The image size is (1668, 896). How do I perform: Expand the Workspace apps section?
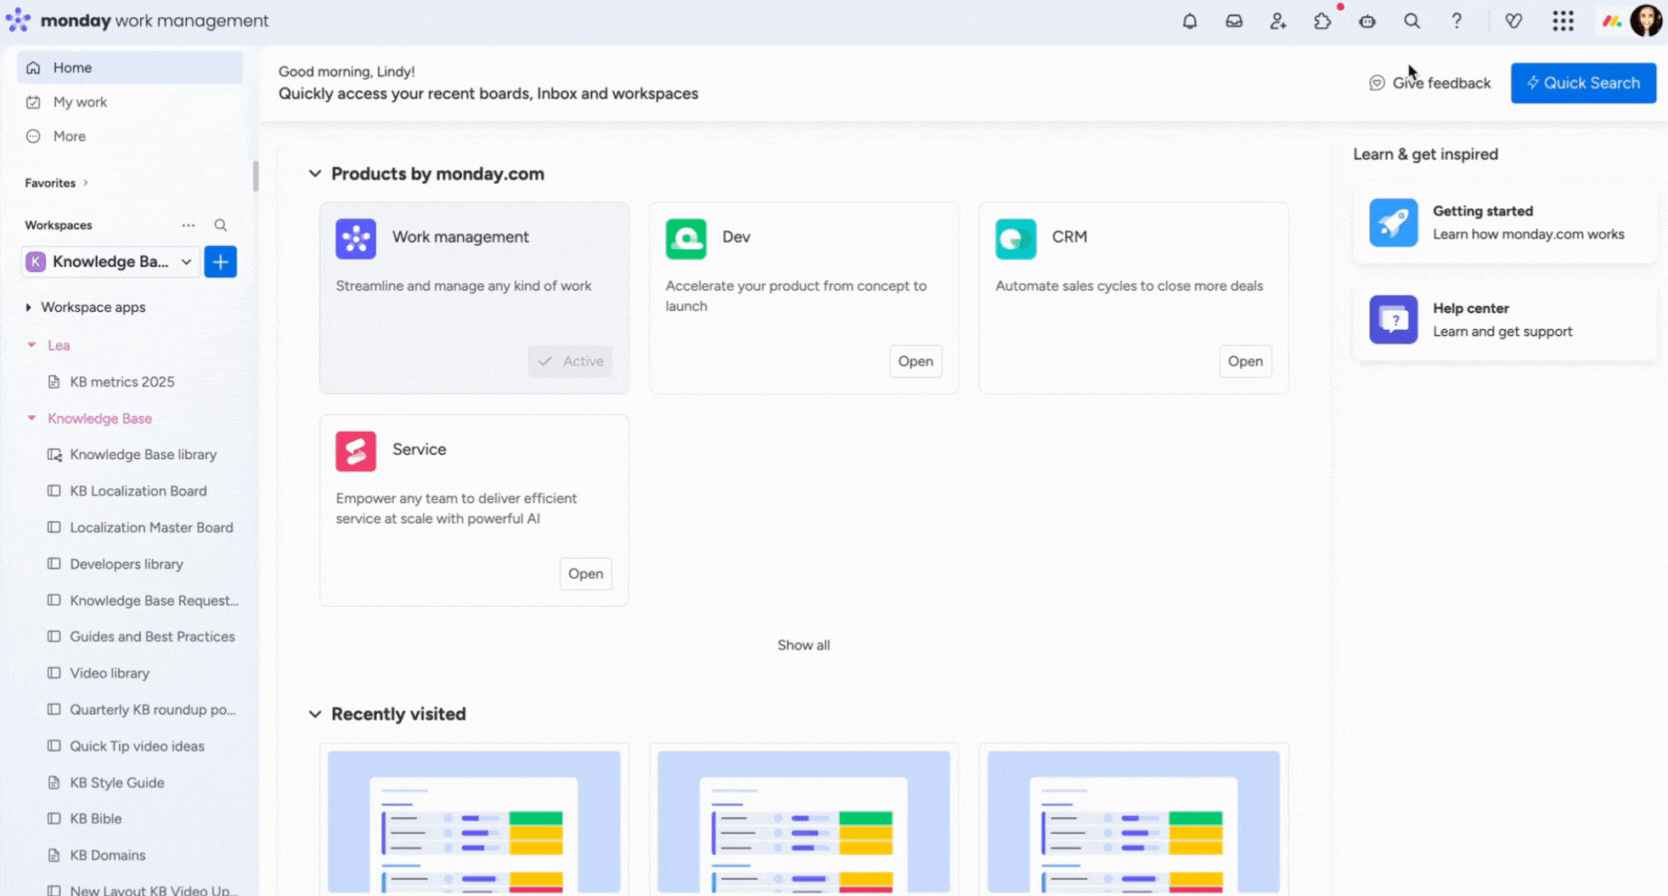[28, 307]
